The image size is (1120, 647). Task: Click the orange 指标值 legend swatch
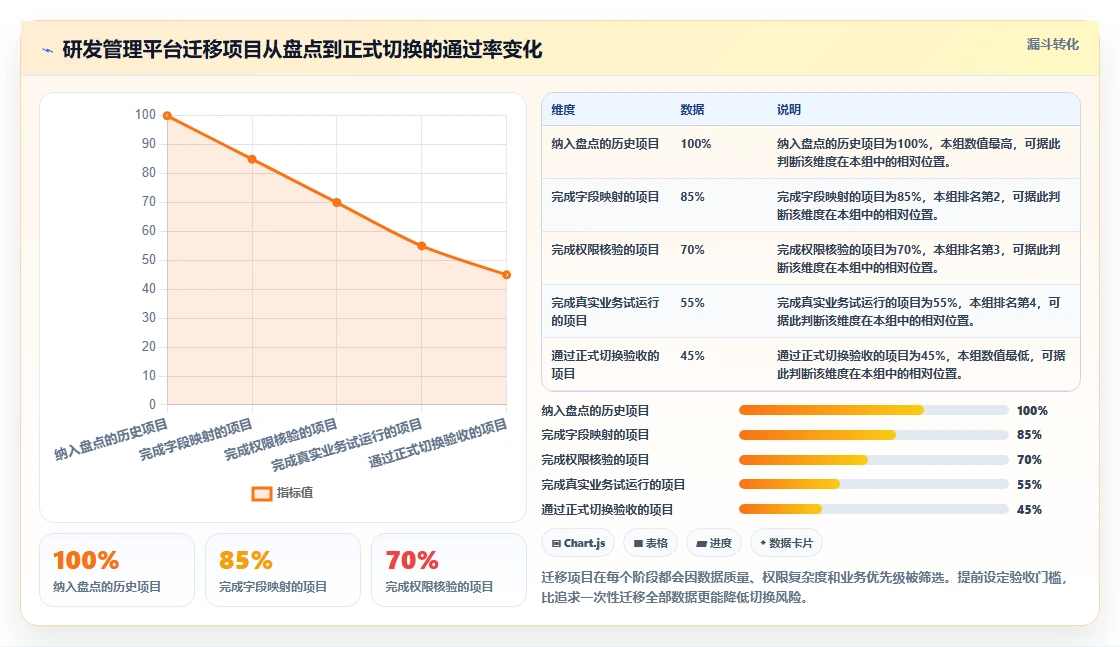(x=261, y=493)
